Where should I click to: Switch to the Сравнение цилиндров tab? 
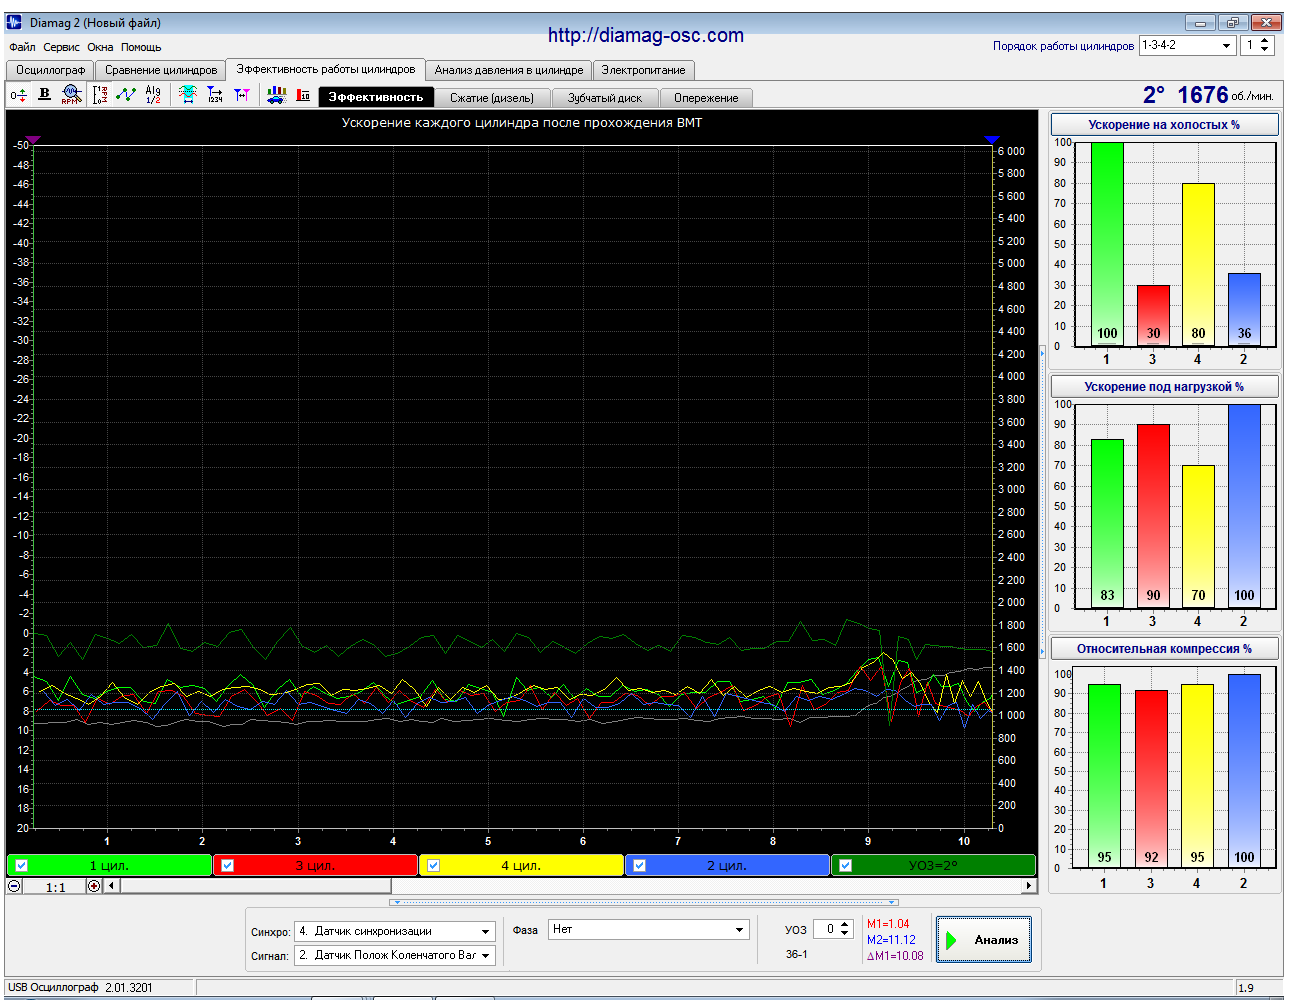(x=161, y=70)
